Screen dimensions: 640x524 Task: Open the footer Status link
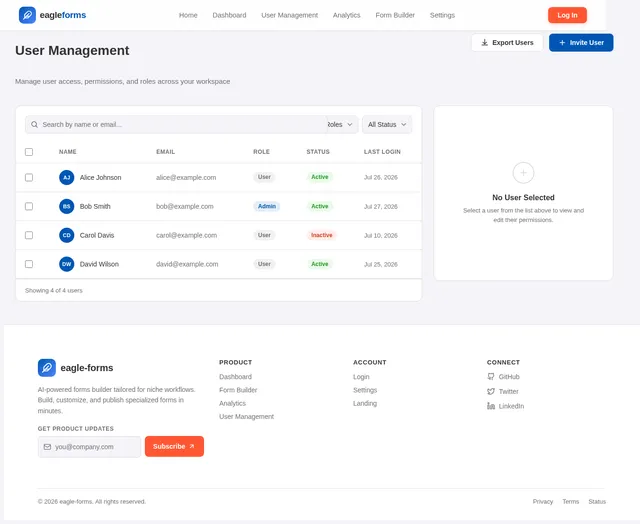[x=597, y=502]
